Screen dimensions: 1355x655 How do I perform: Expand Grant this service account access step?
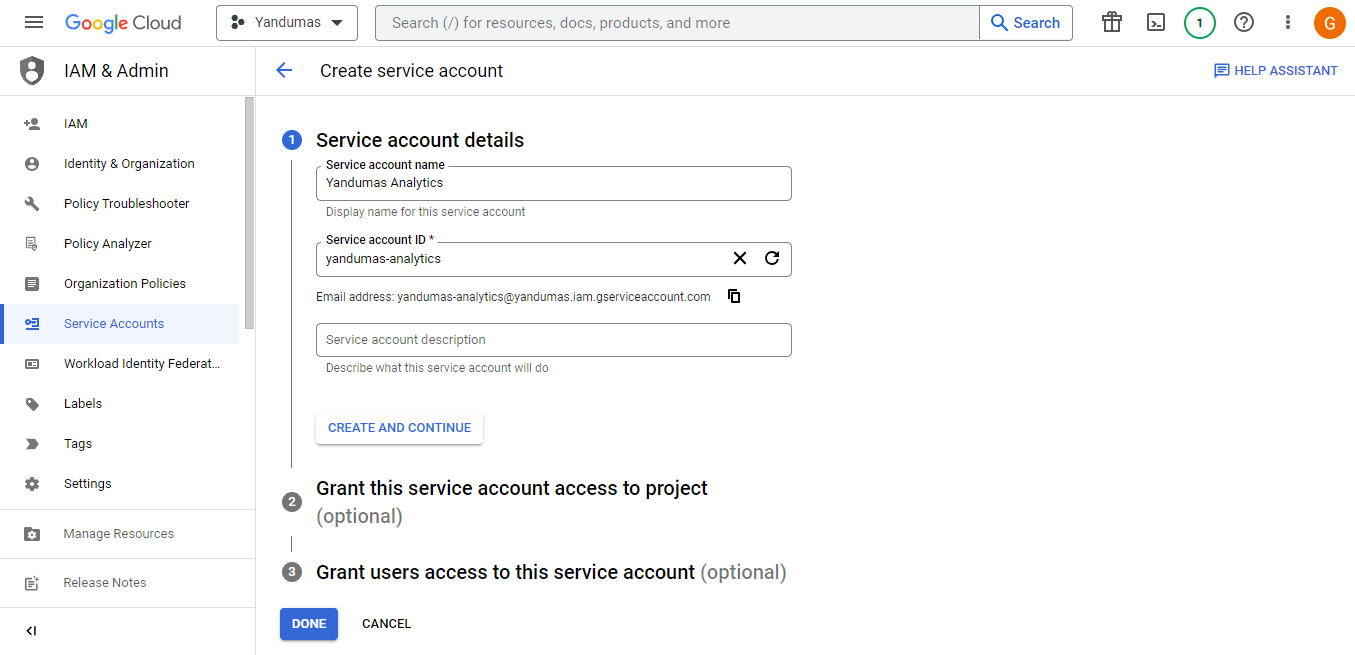(x=511, y=502)
